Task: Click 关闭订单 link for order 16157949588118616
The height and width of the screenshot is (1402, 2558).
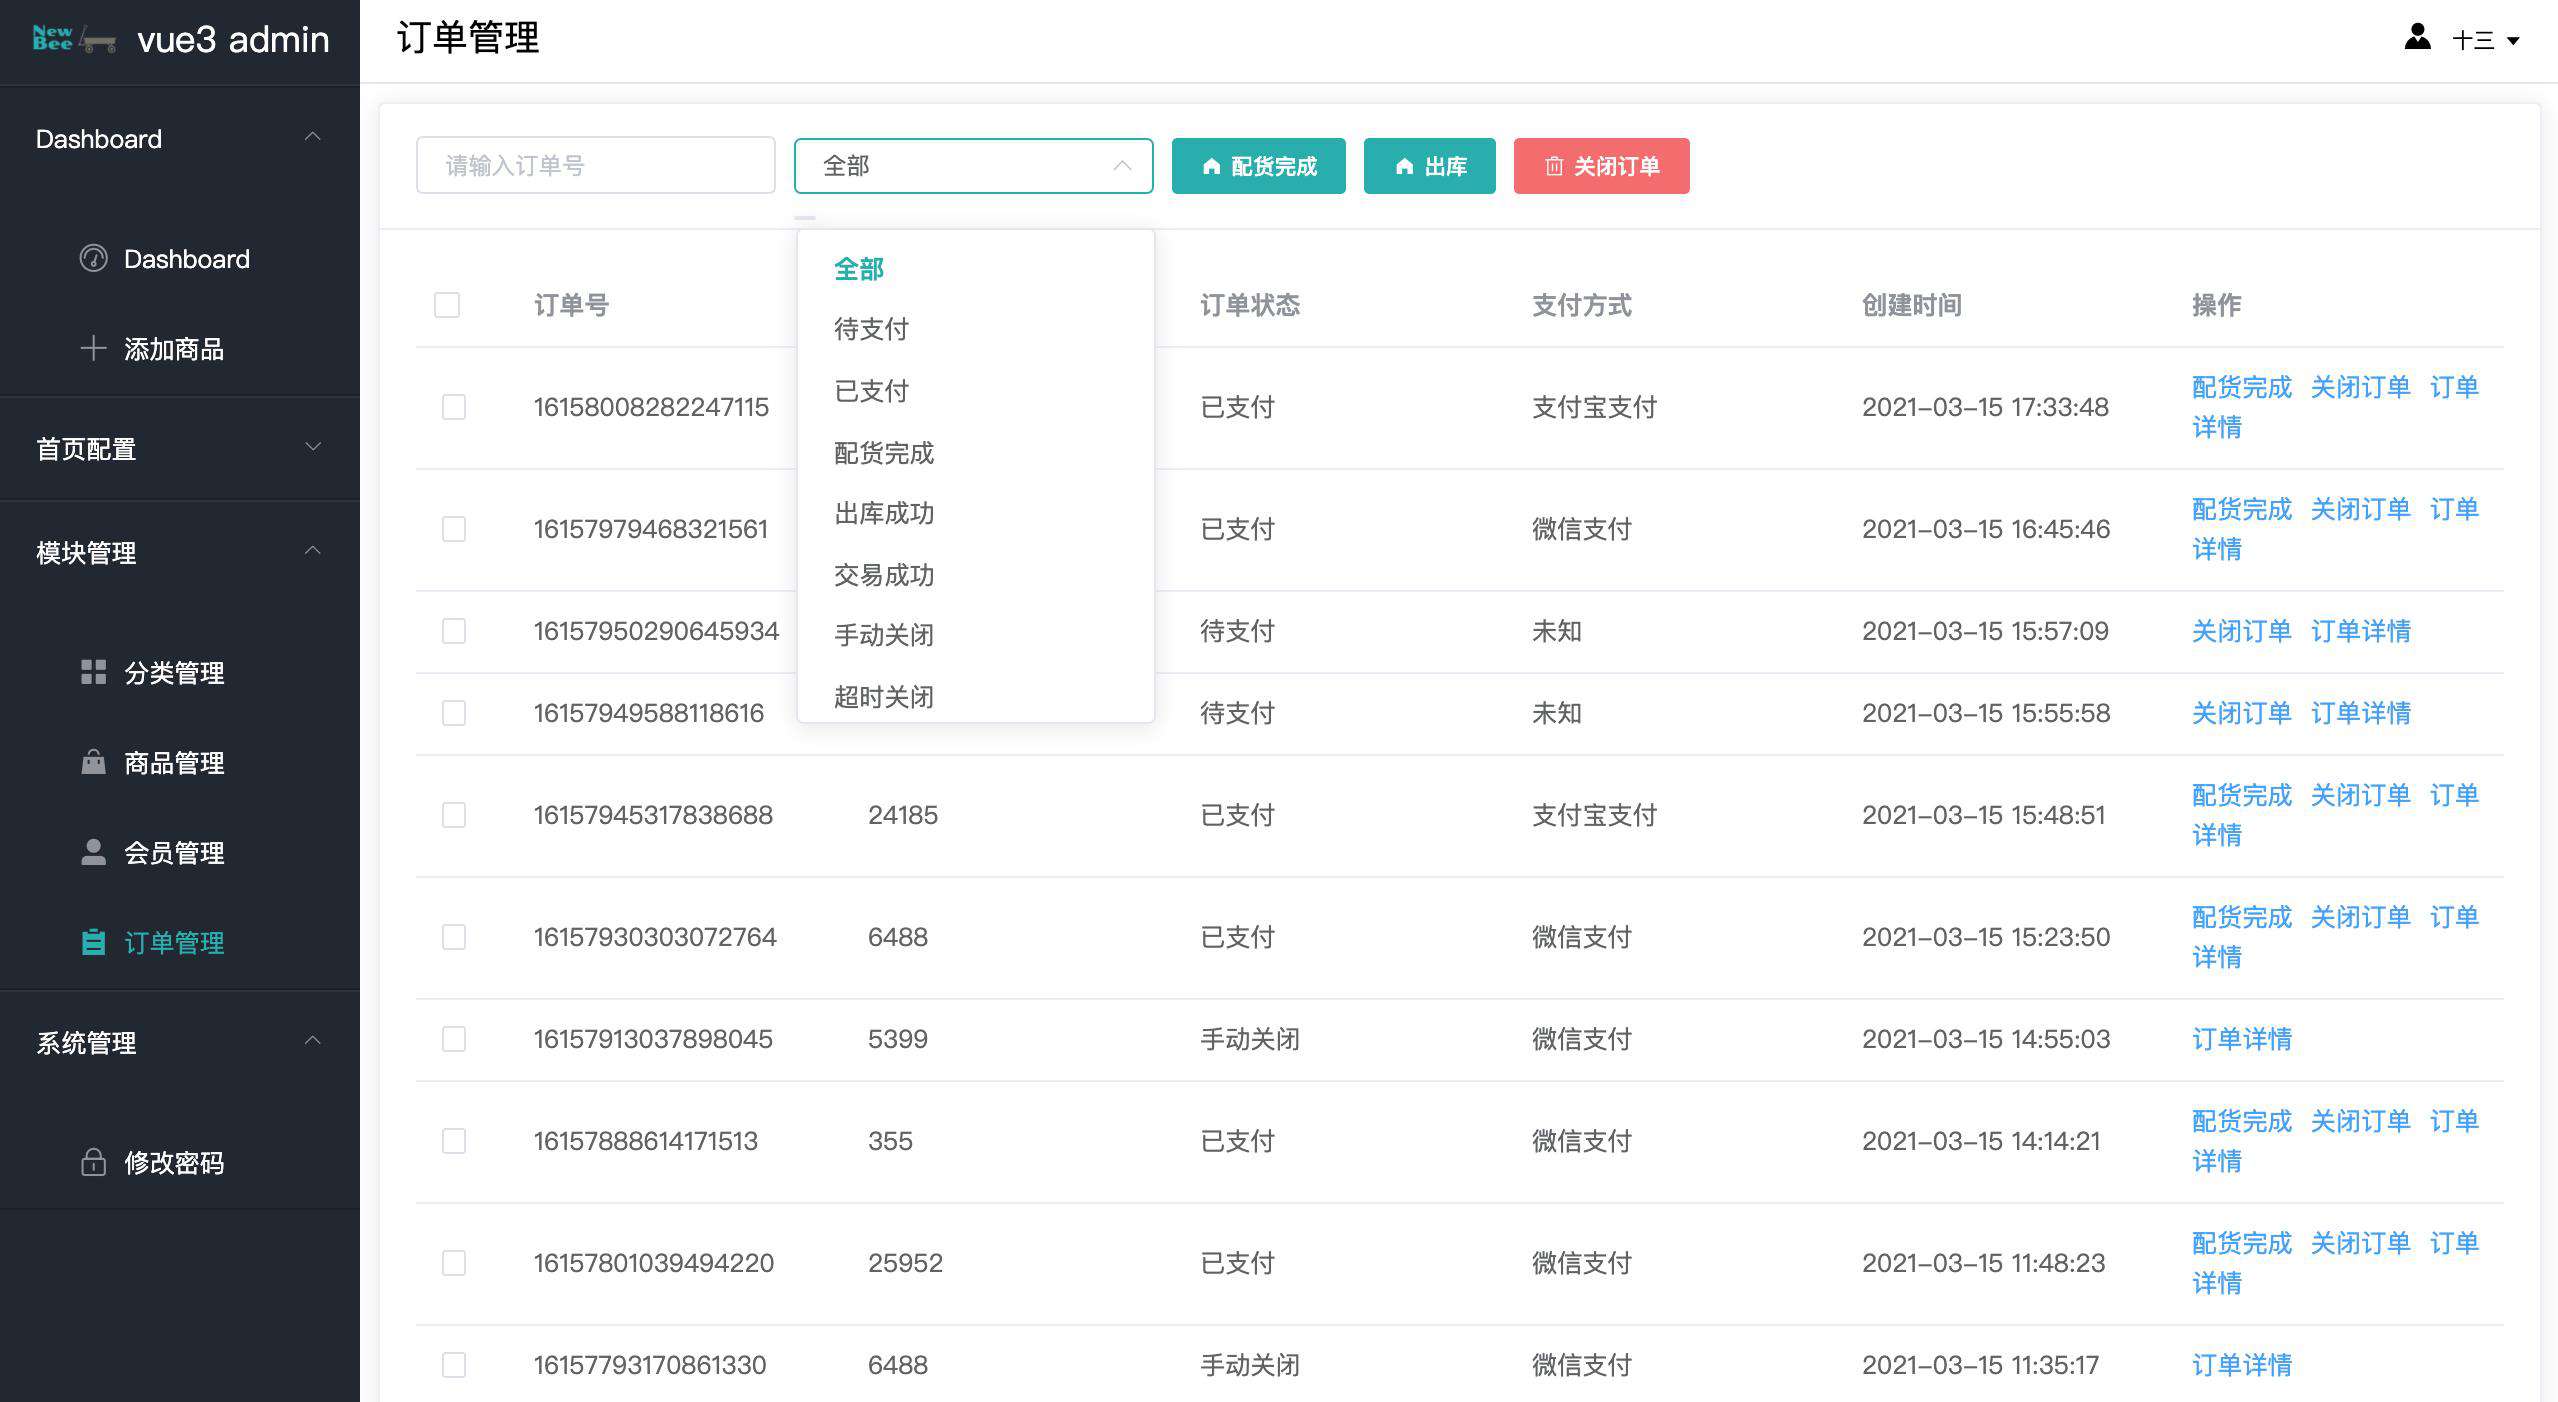Action: tap(2241, 713)
